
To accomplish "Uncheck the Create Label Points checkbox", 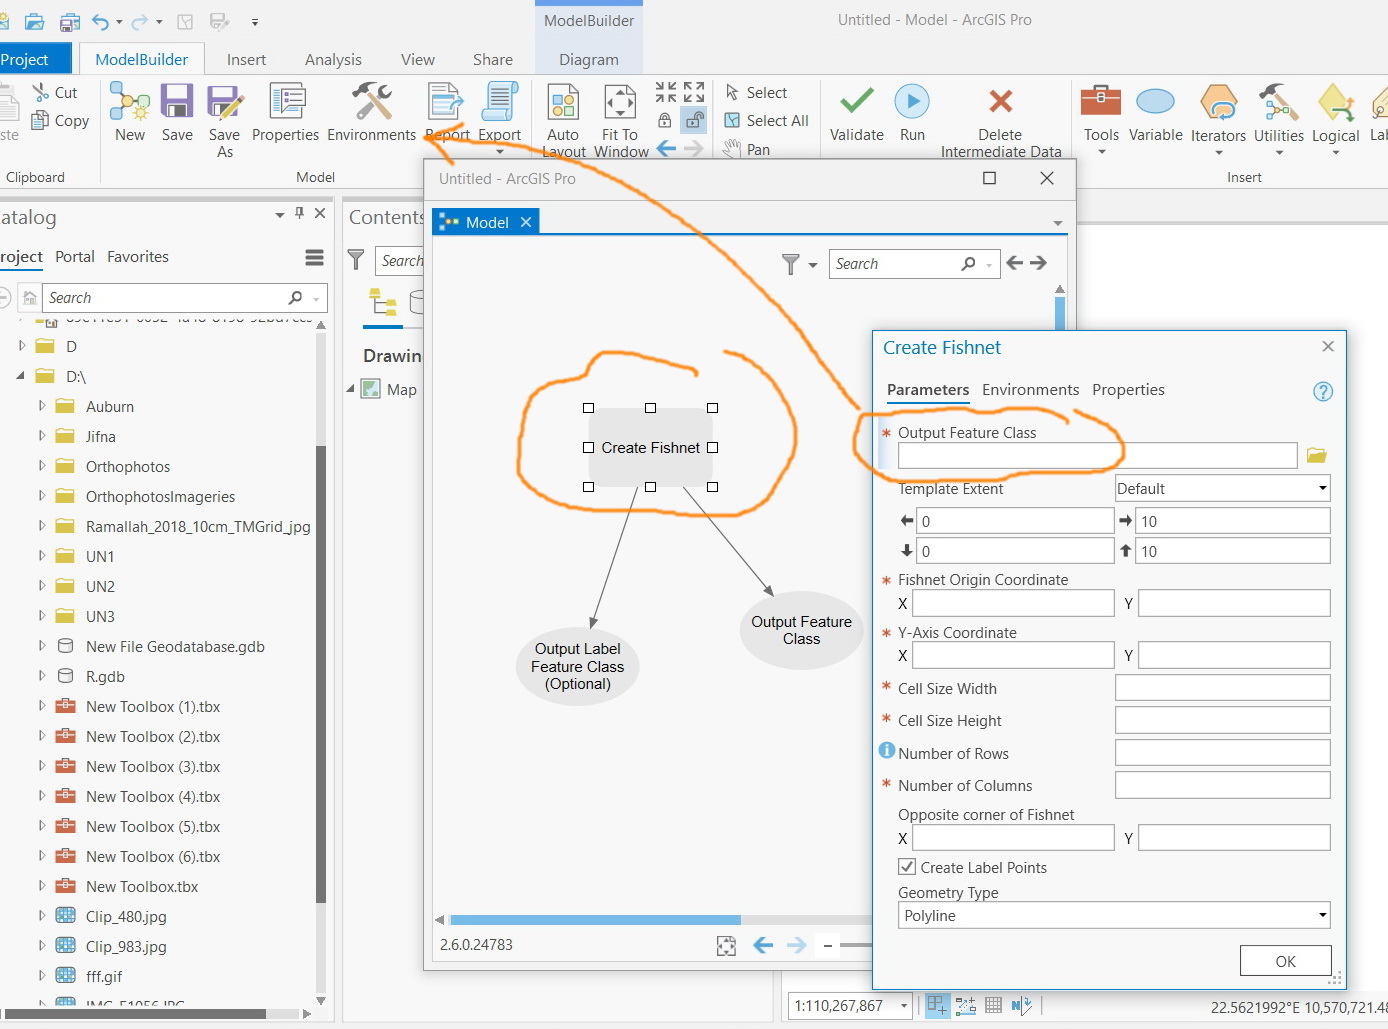I will pyautogui.click(x=907, y=867).
